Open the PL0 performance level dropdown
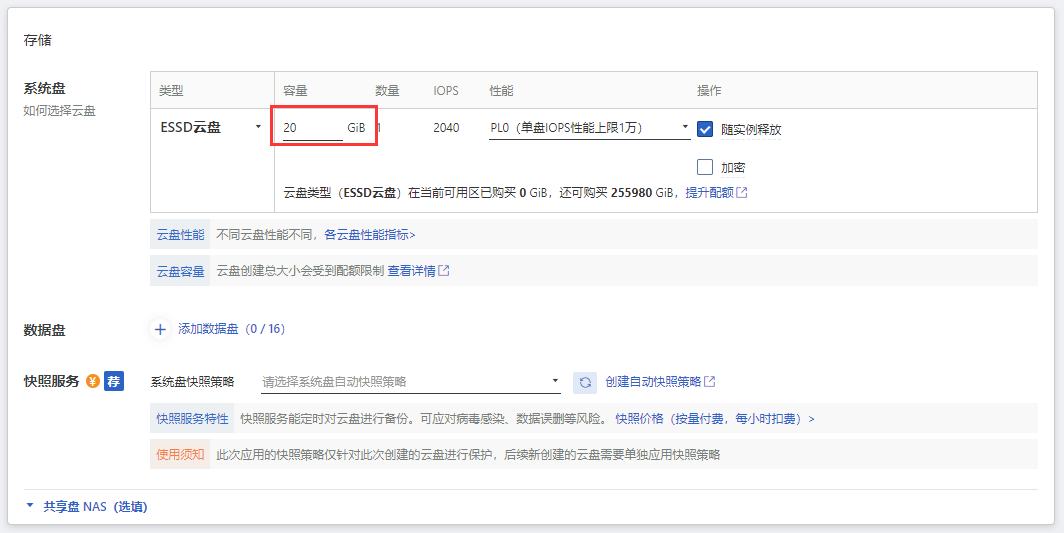Screen dimensions: 1064x533 click(589, 128)
